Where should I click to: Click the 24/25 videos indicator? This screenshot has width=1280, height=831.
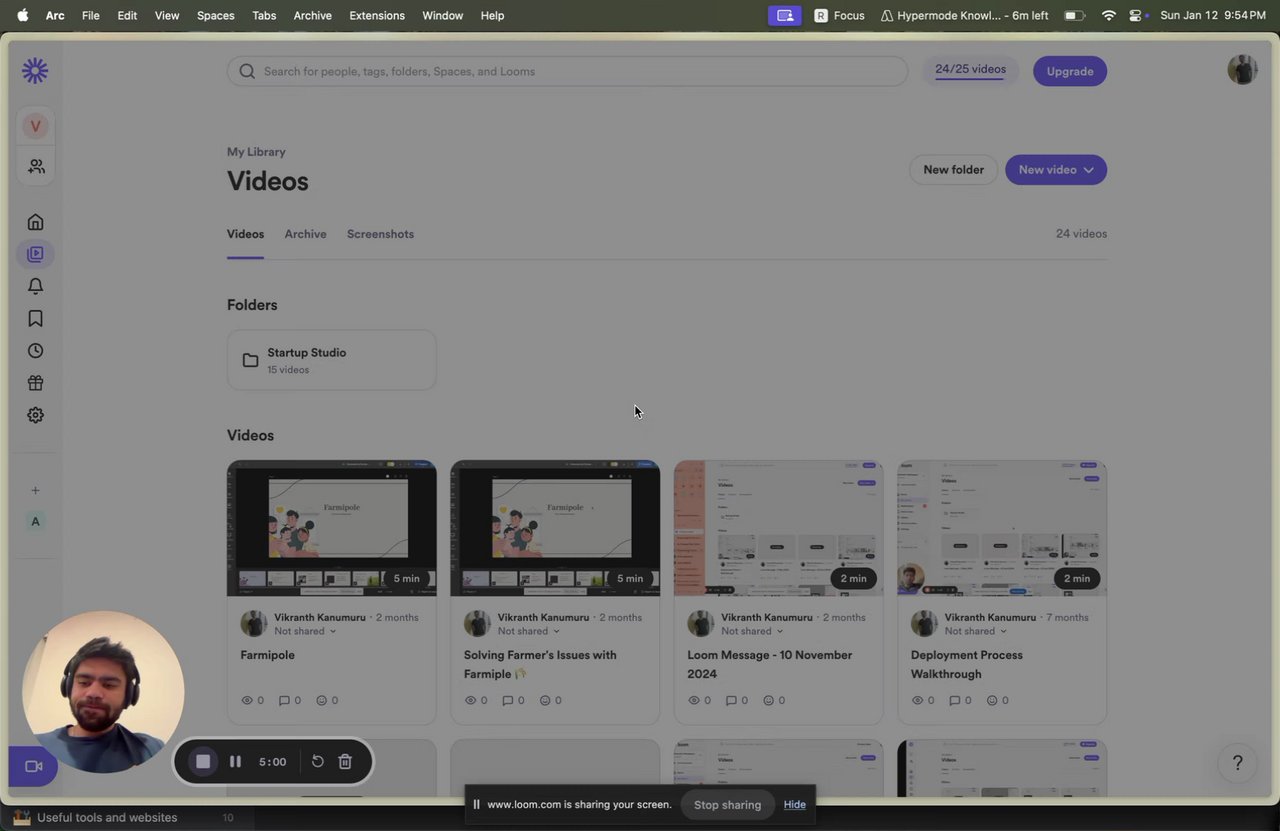click(x=970, y=71)
